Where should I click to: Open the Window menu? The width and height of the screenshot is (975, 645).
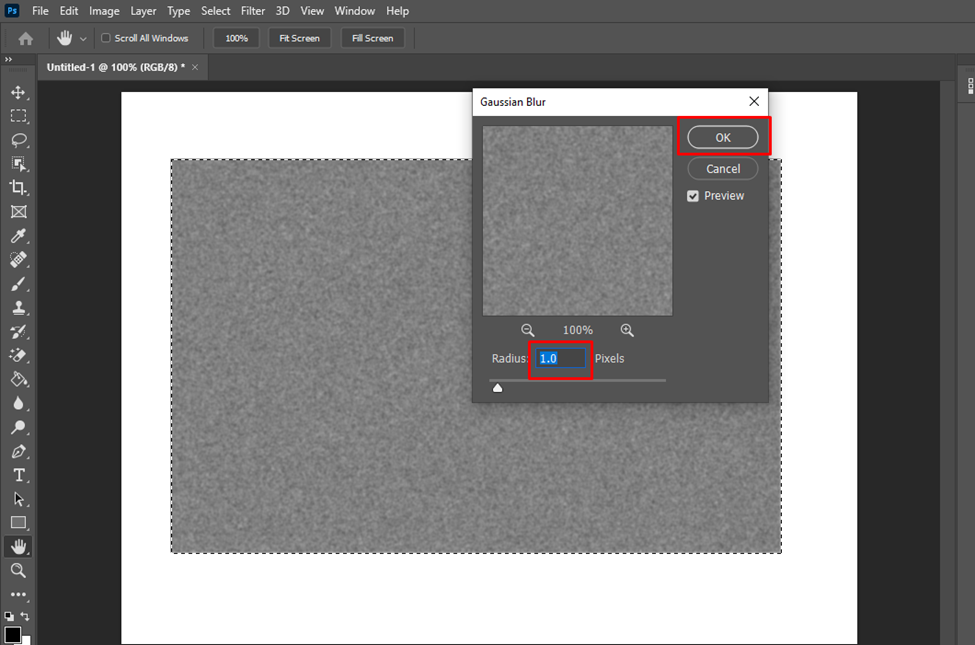(354, 11)
